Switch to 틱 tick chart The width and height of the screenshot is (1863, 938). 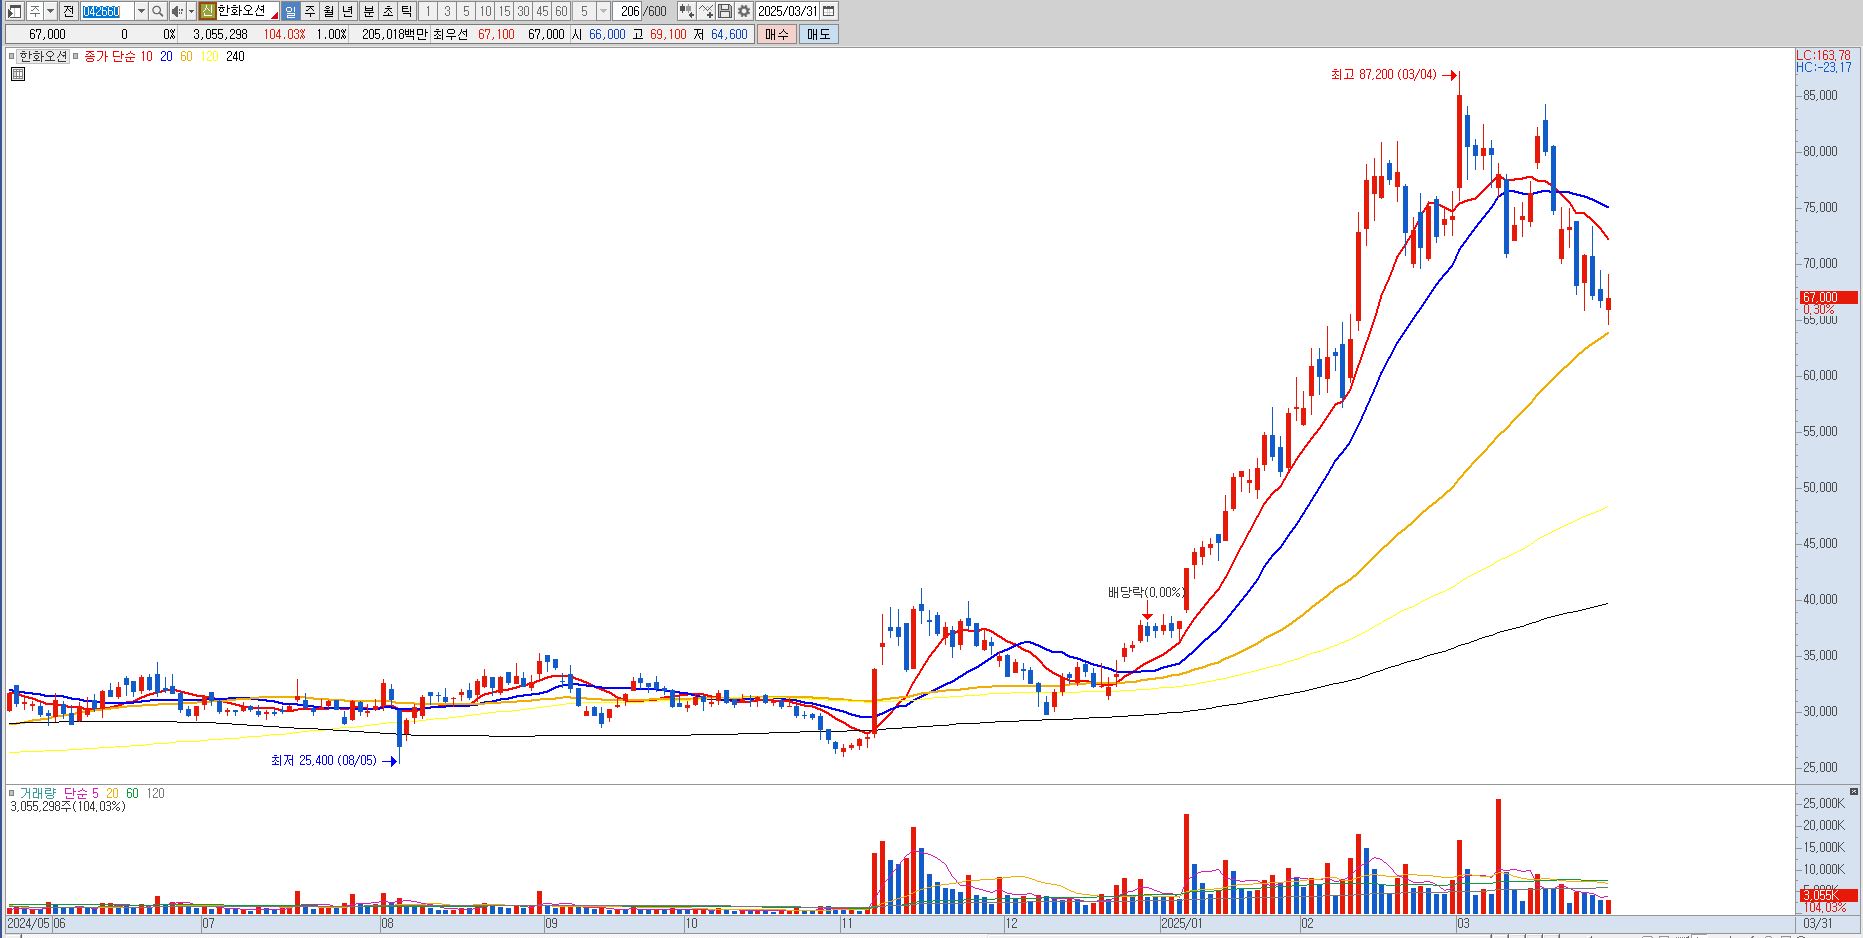click(406, 11)
